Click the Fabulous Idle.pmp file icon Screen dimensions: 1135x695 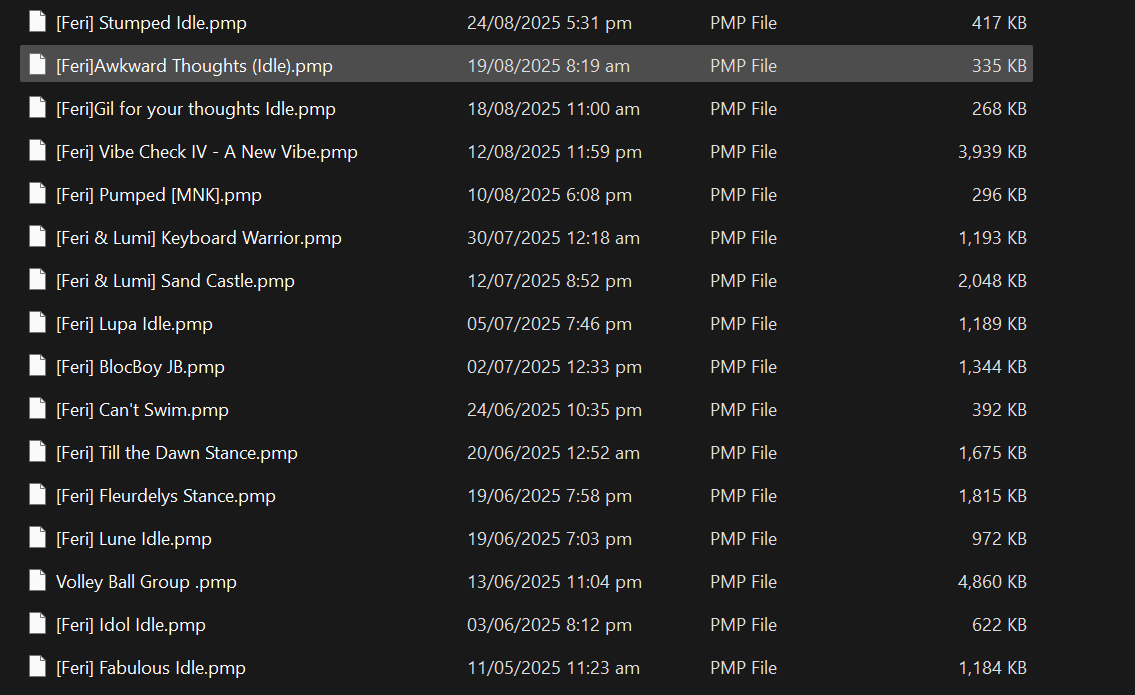(38, 667)
